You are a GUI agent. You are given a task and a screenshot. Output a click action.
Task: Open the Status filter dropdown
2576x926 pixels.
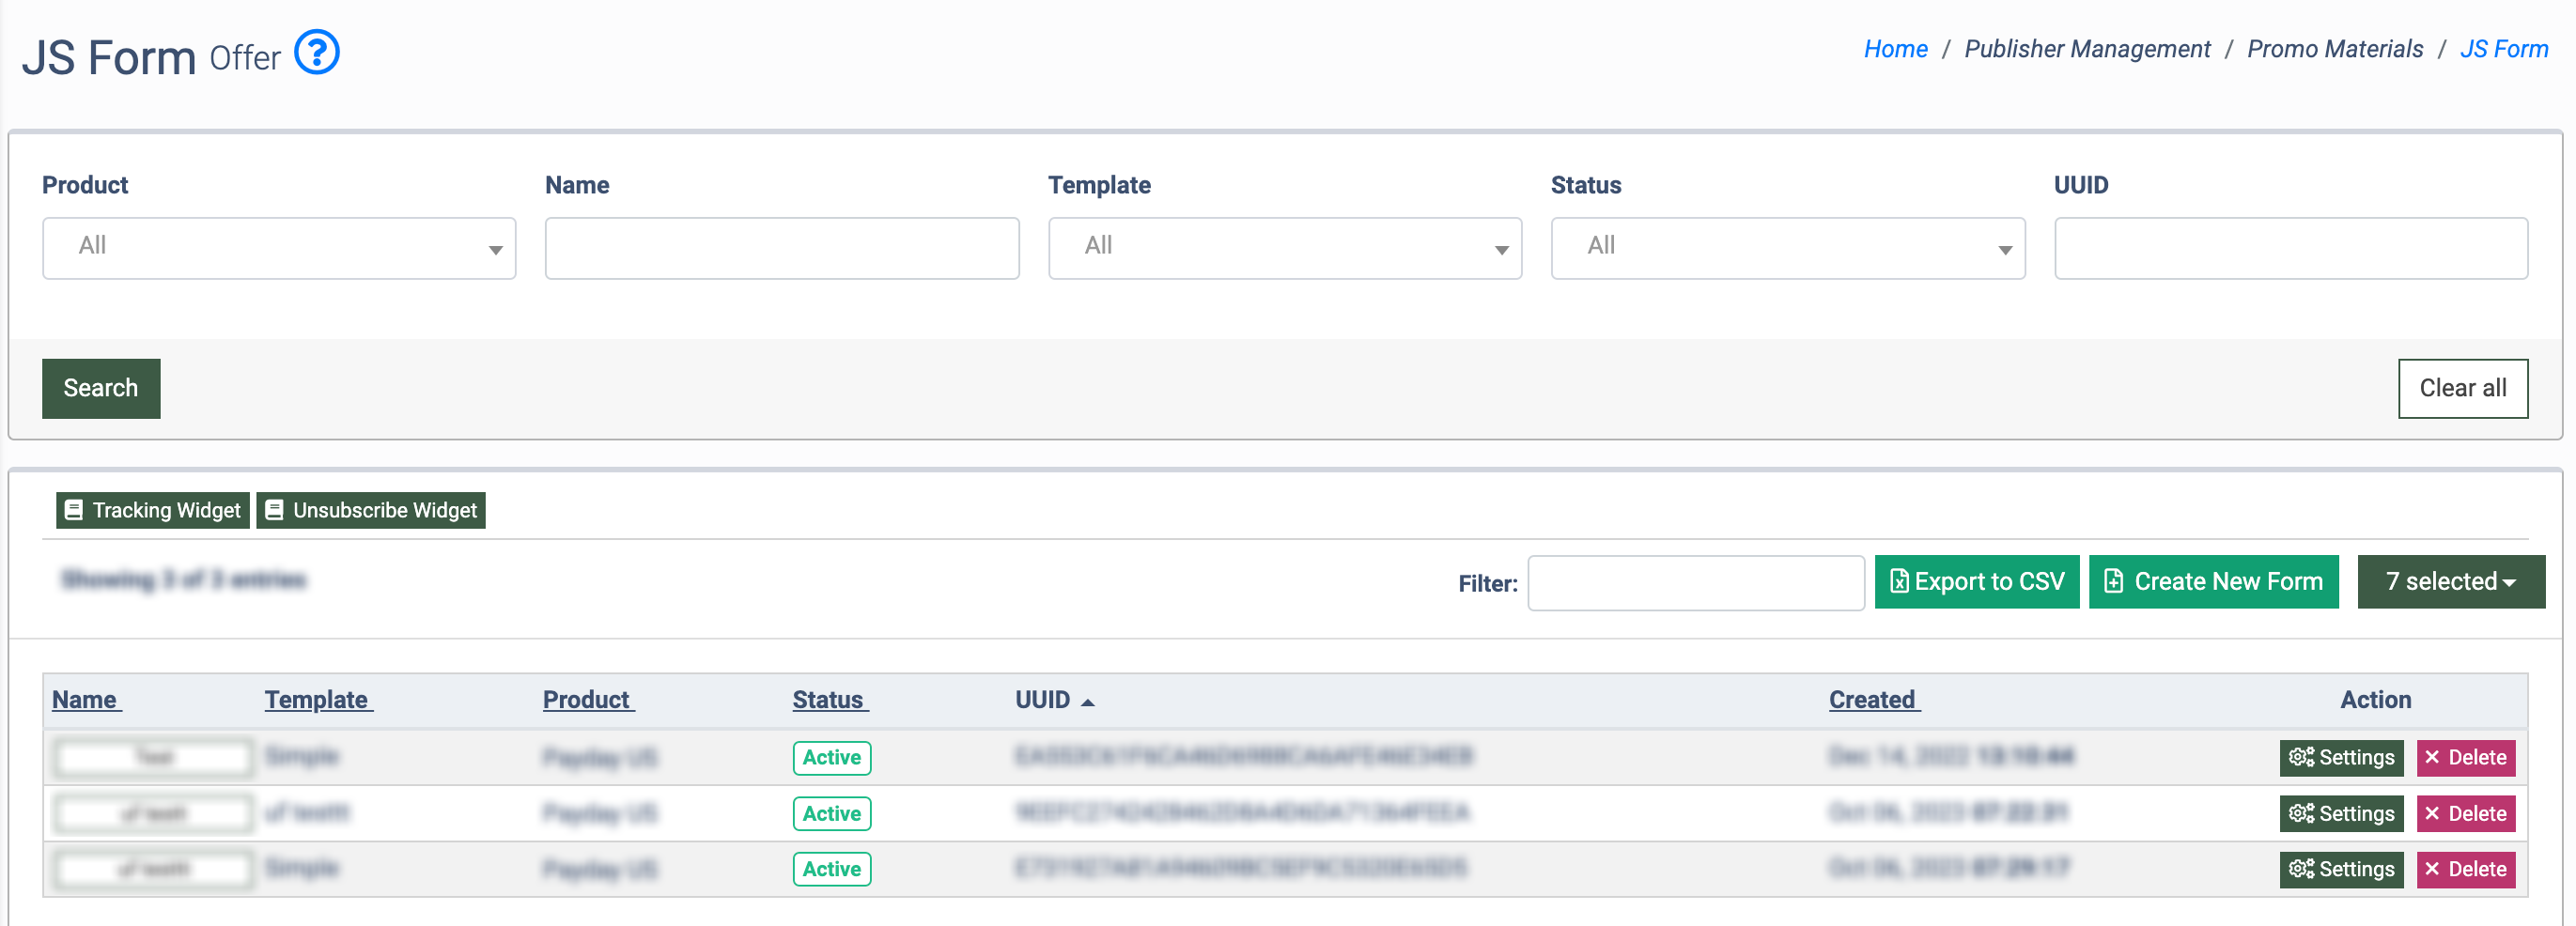[1787, 248]
